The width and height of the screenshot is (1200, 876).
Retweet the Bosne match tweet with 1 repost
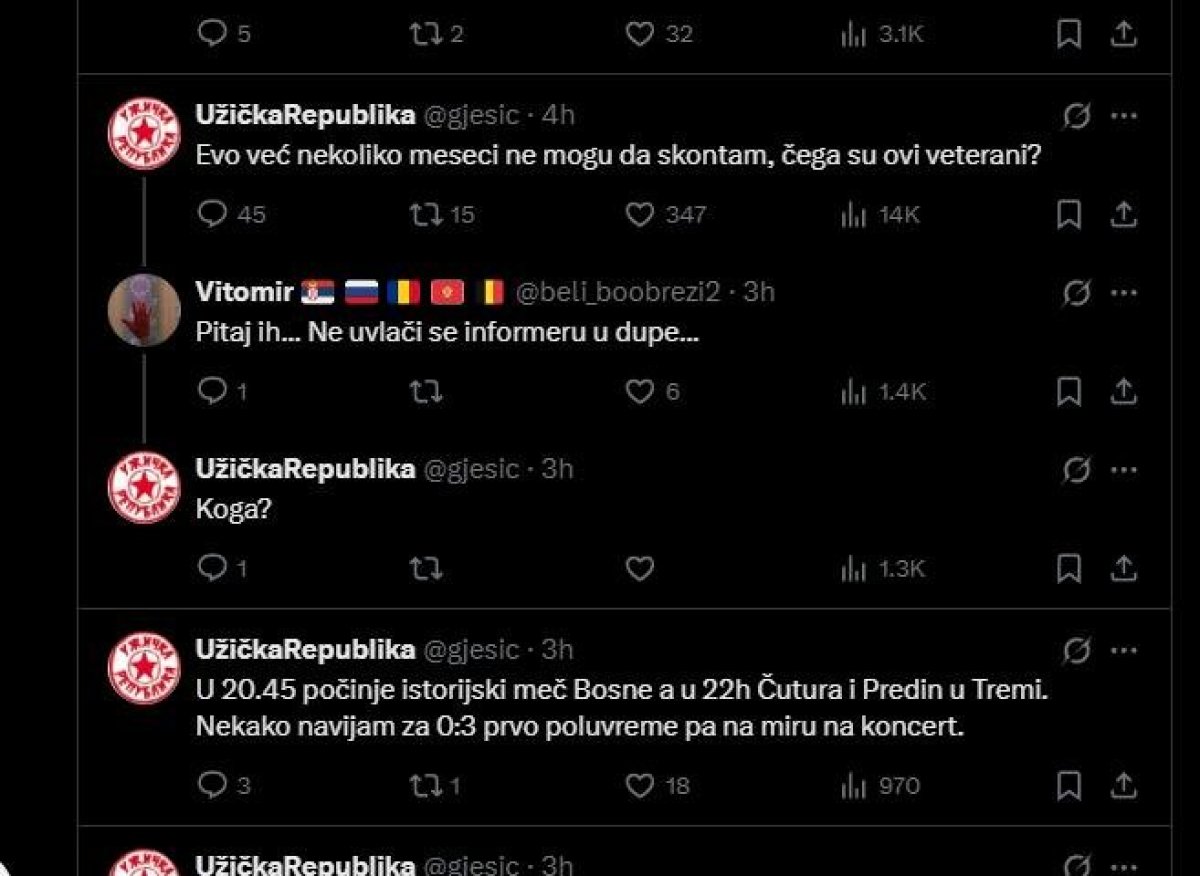[437, 786]
